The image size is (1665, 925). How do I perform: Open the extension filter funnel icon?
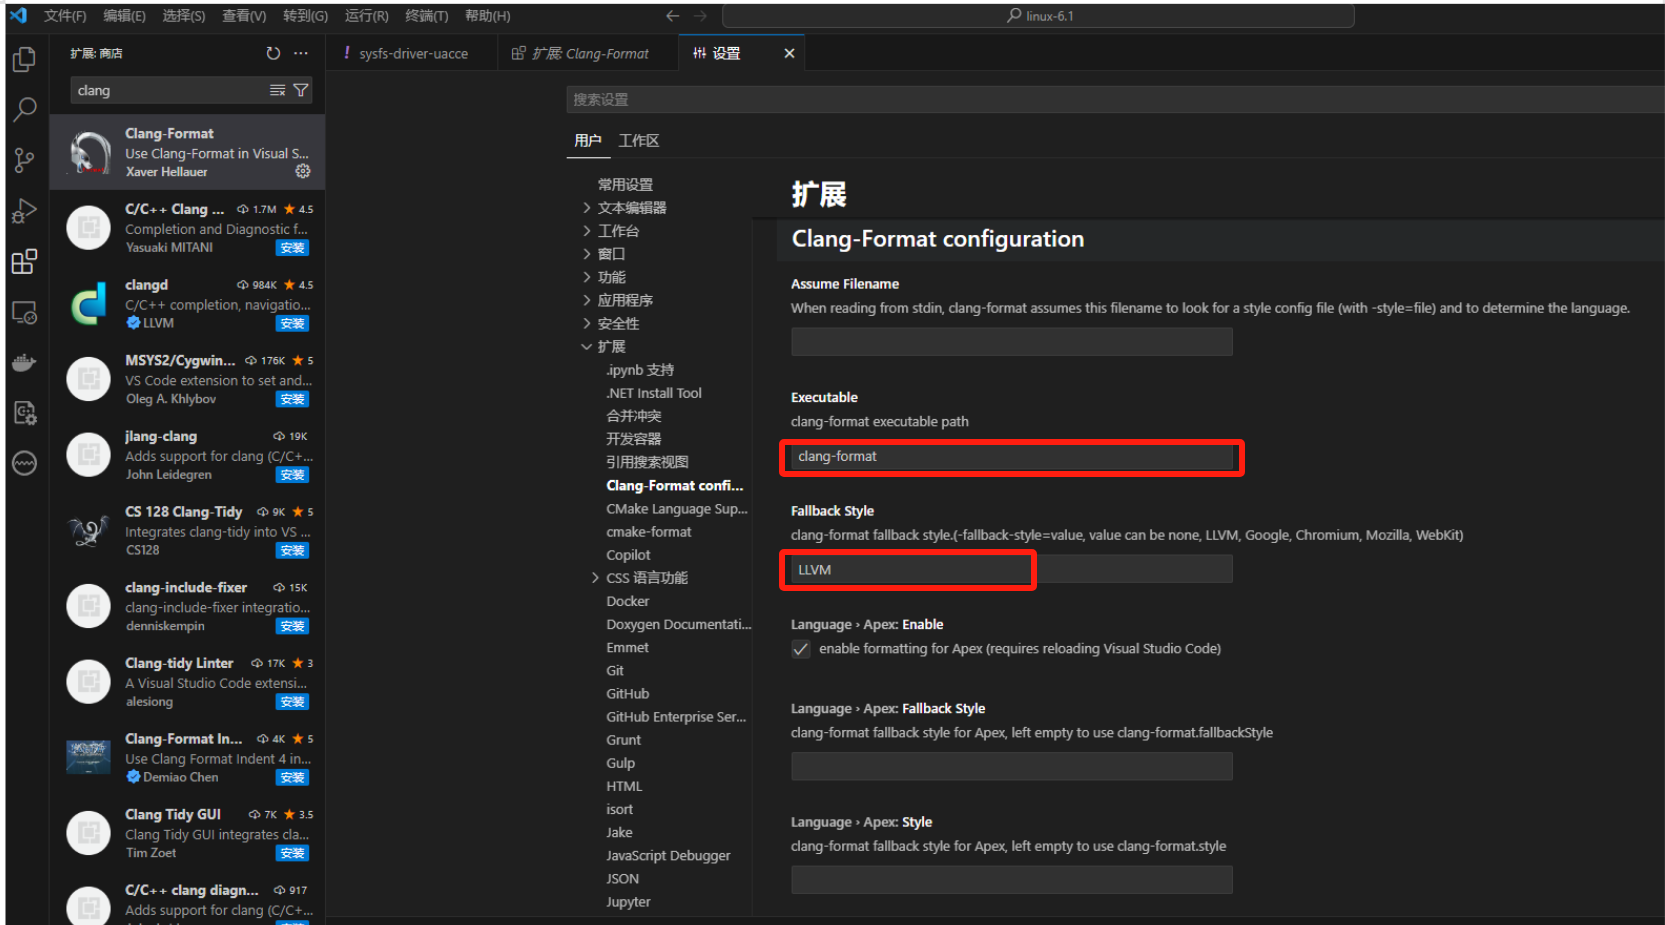click(x=300, y=90)
